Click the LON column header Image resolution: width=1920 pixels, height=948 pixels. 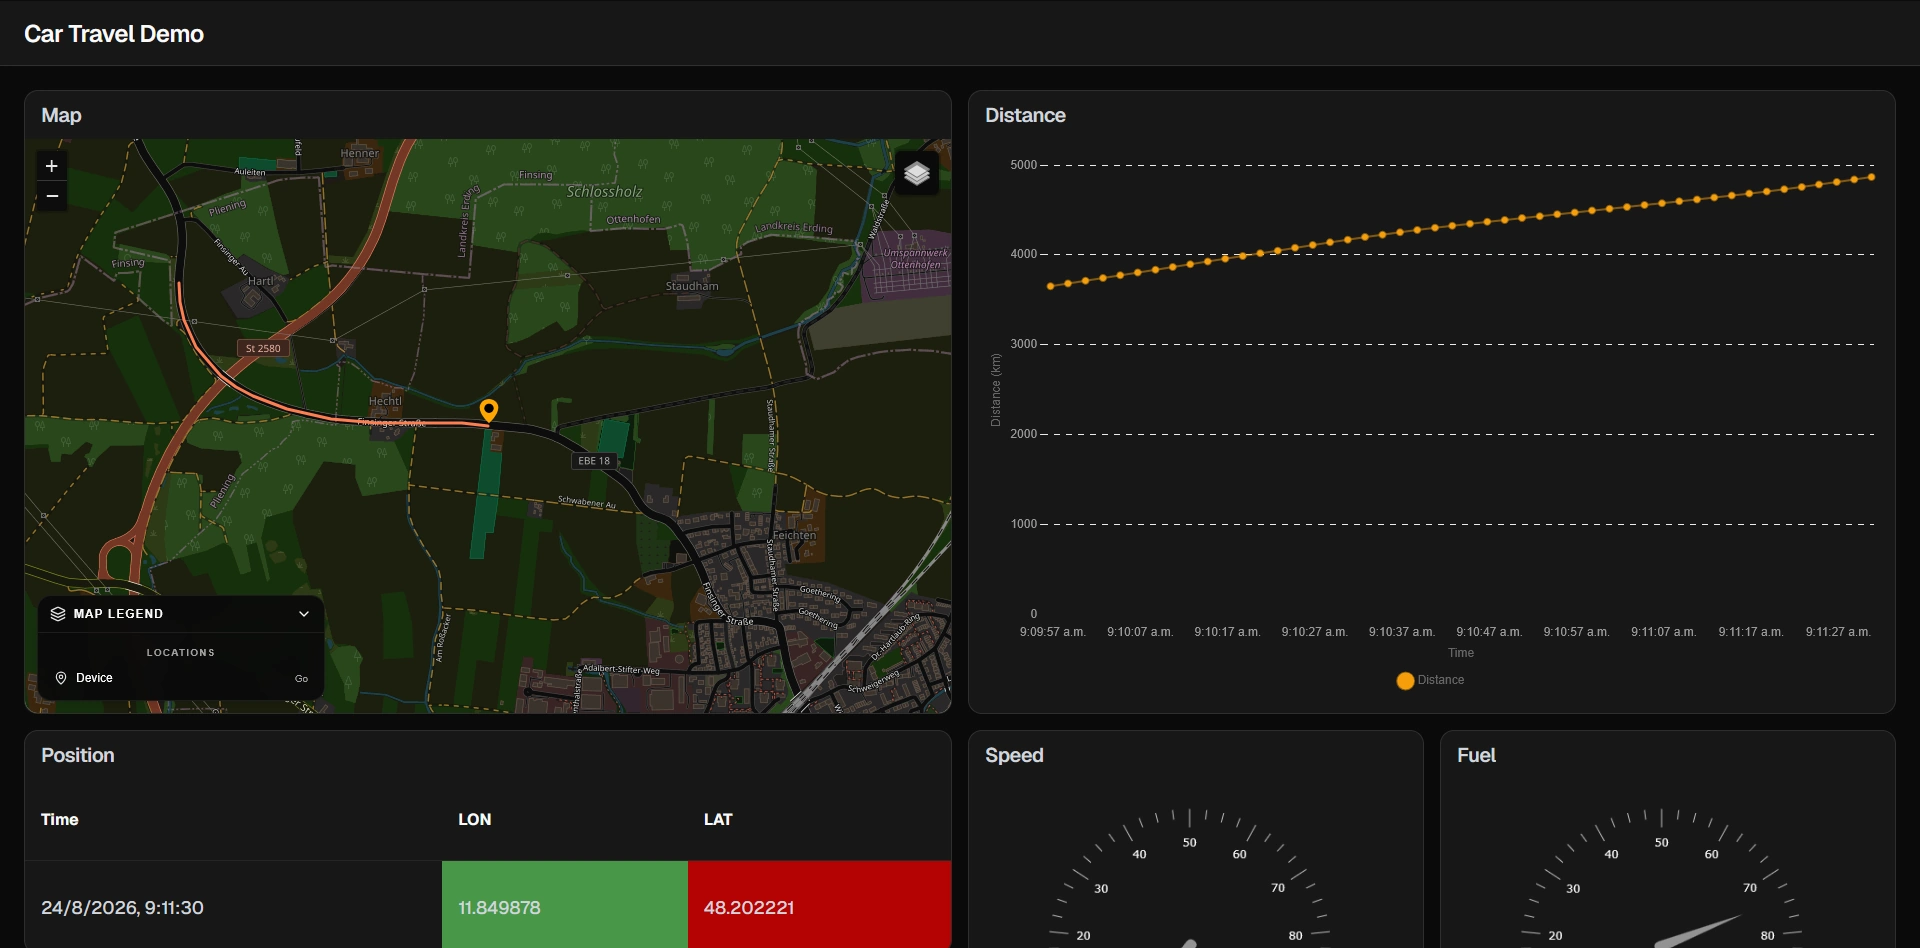[x=475, y=819]
